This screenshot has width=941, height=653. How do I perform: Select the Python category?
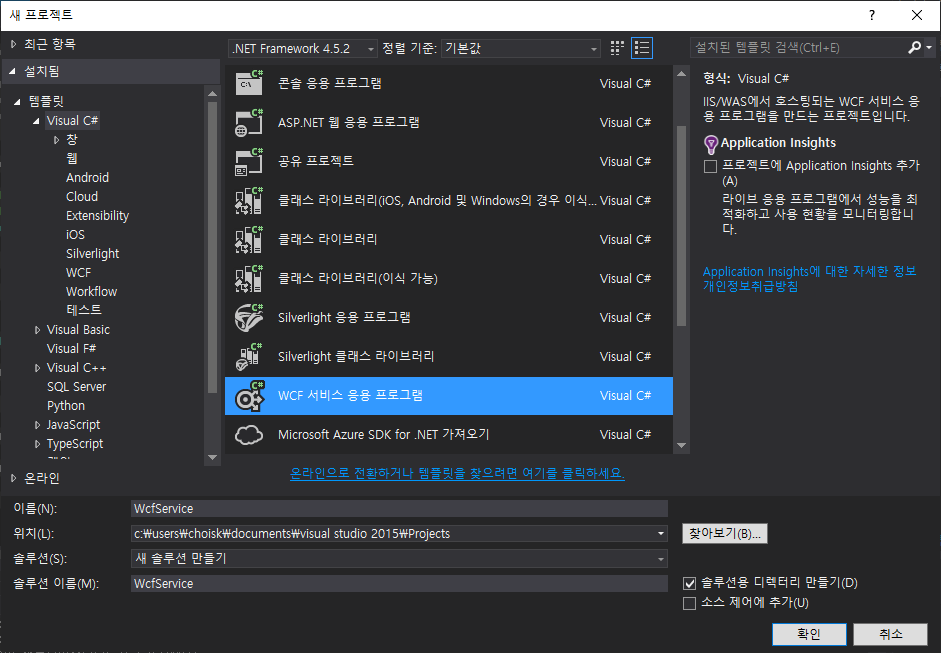66,406
